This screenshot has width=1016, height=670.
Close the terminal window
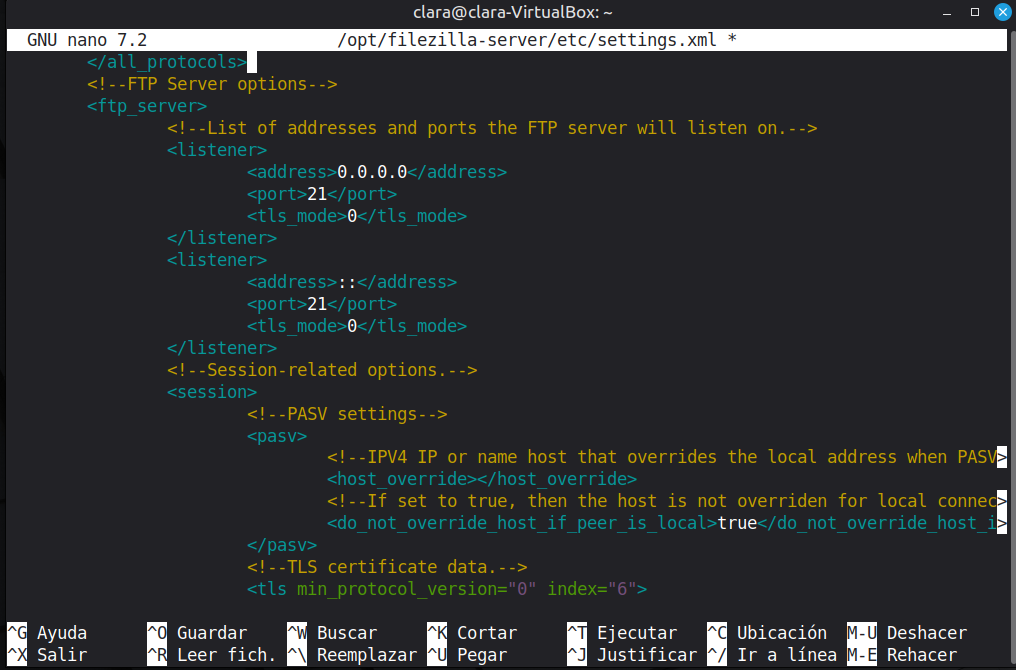point(999,12)
